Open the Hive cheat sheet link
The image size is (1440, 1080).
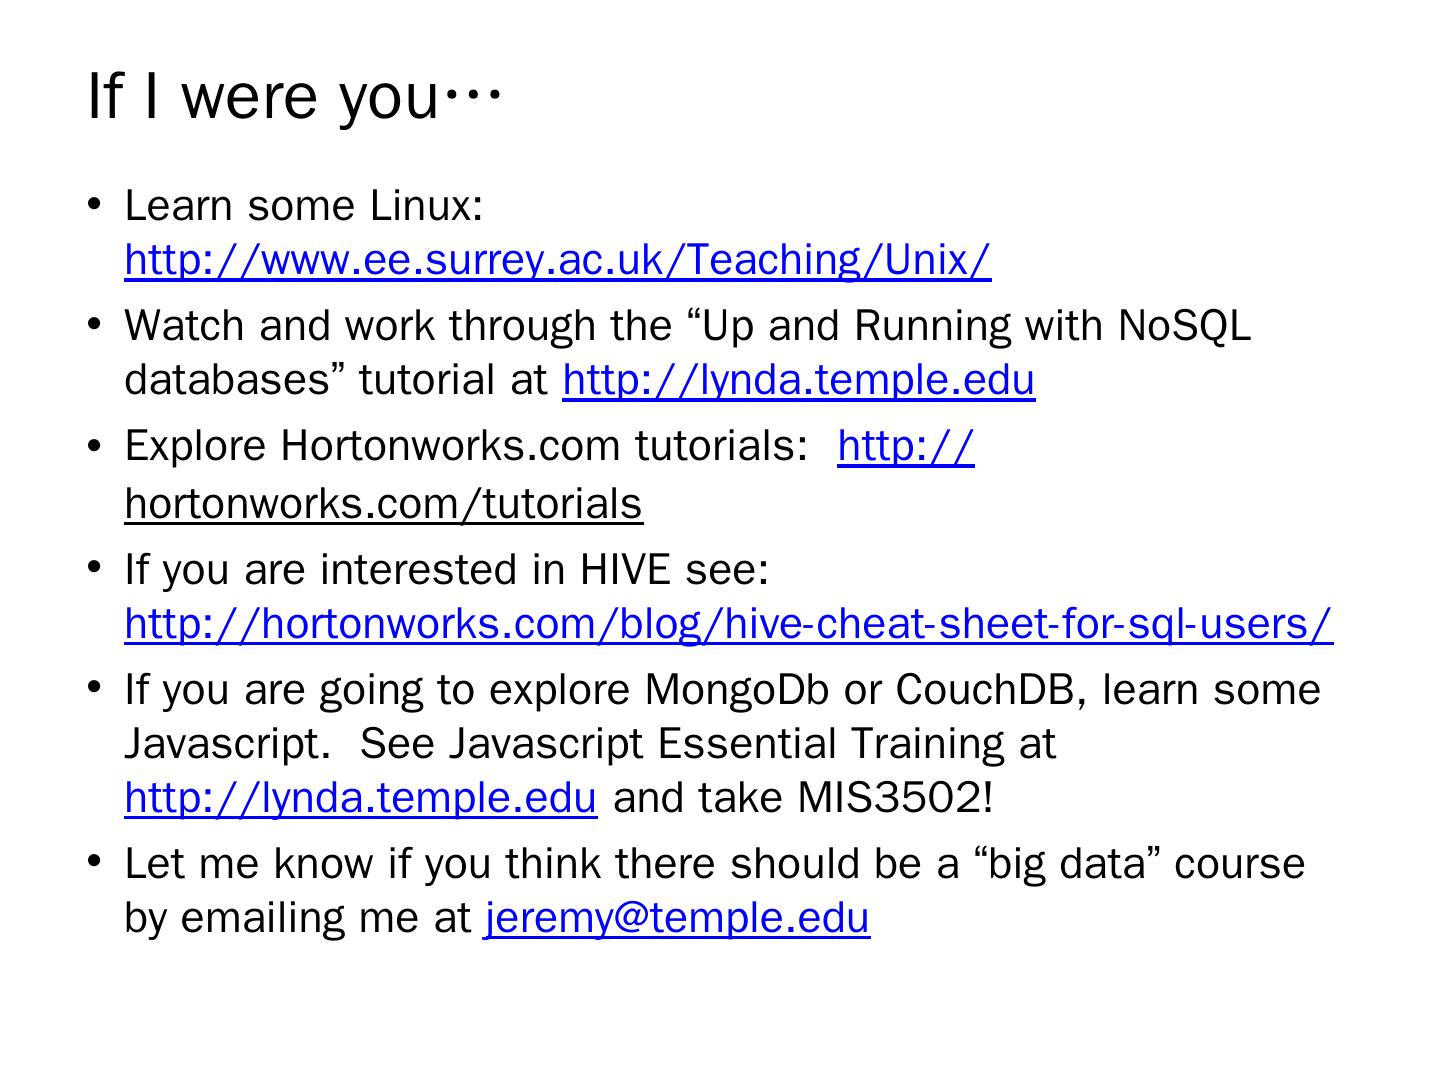[728, 623]
